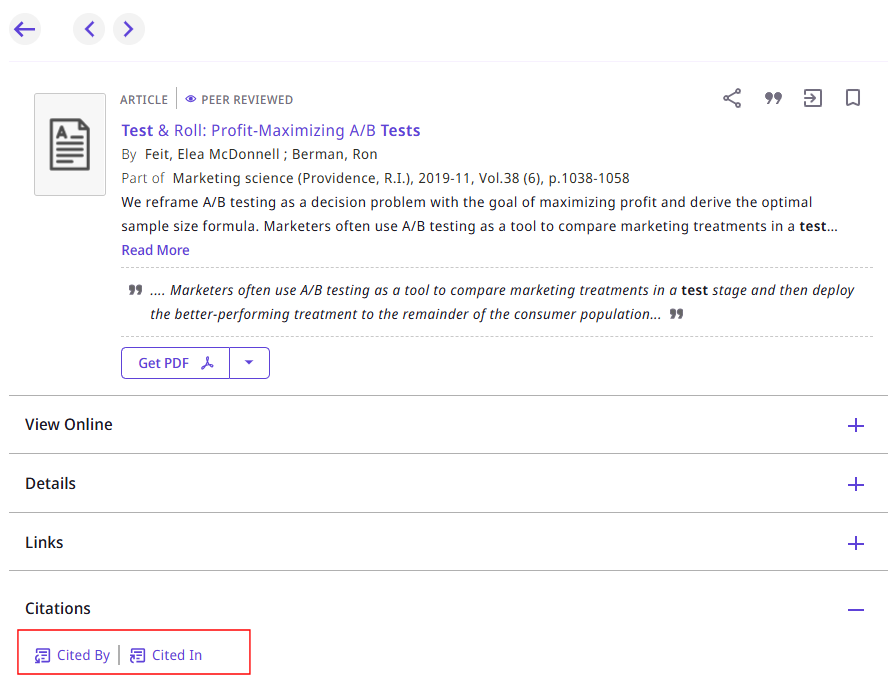Open the Cited By link
Screen dimensions: 892x696
[73, 655]
